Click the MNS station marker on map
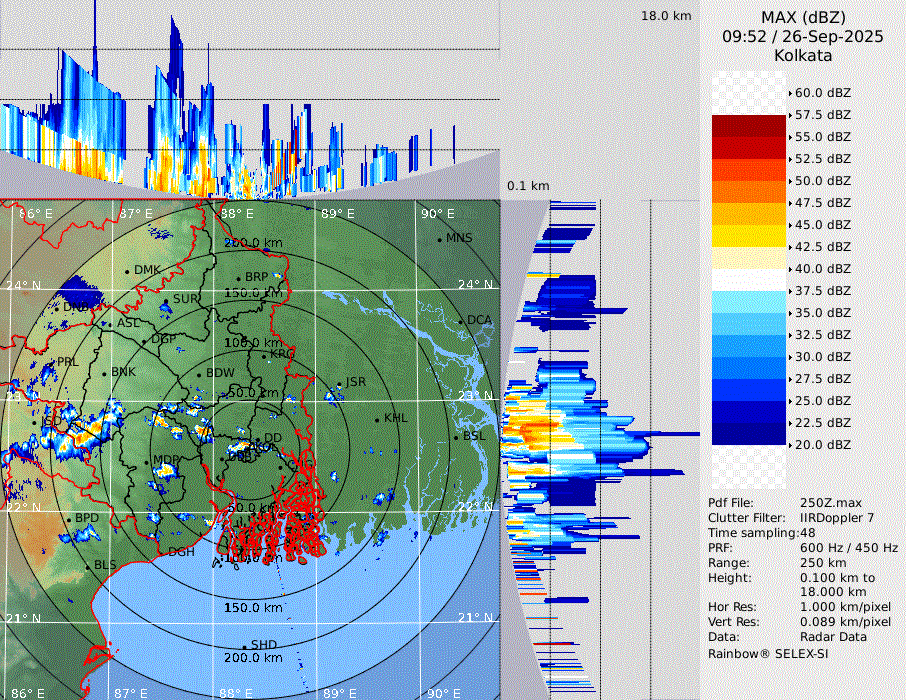Screen dimensions: 906x700 coord(439,240)
